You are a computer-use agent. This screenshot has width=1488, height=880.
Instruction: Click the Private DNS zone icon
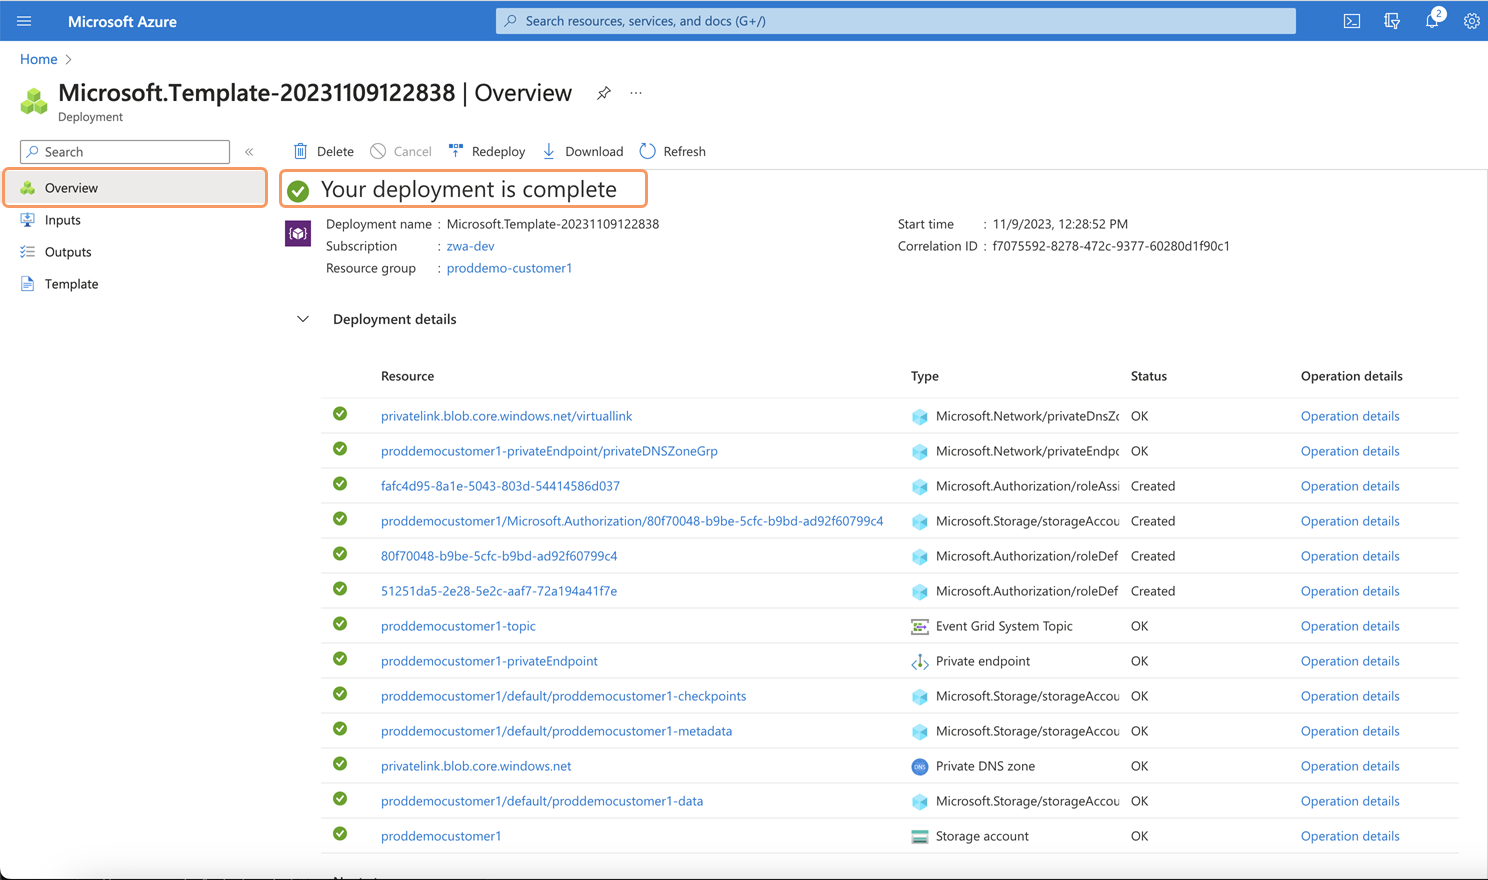coord(920,766)
